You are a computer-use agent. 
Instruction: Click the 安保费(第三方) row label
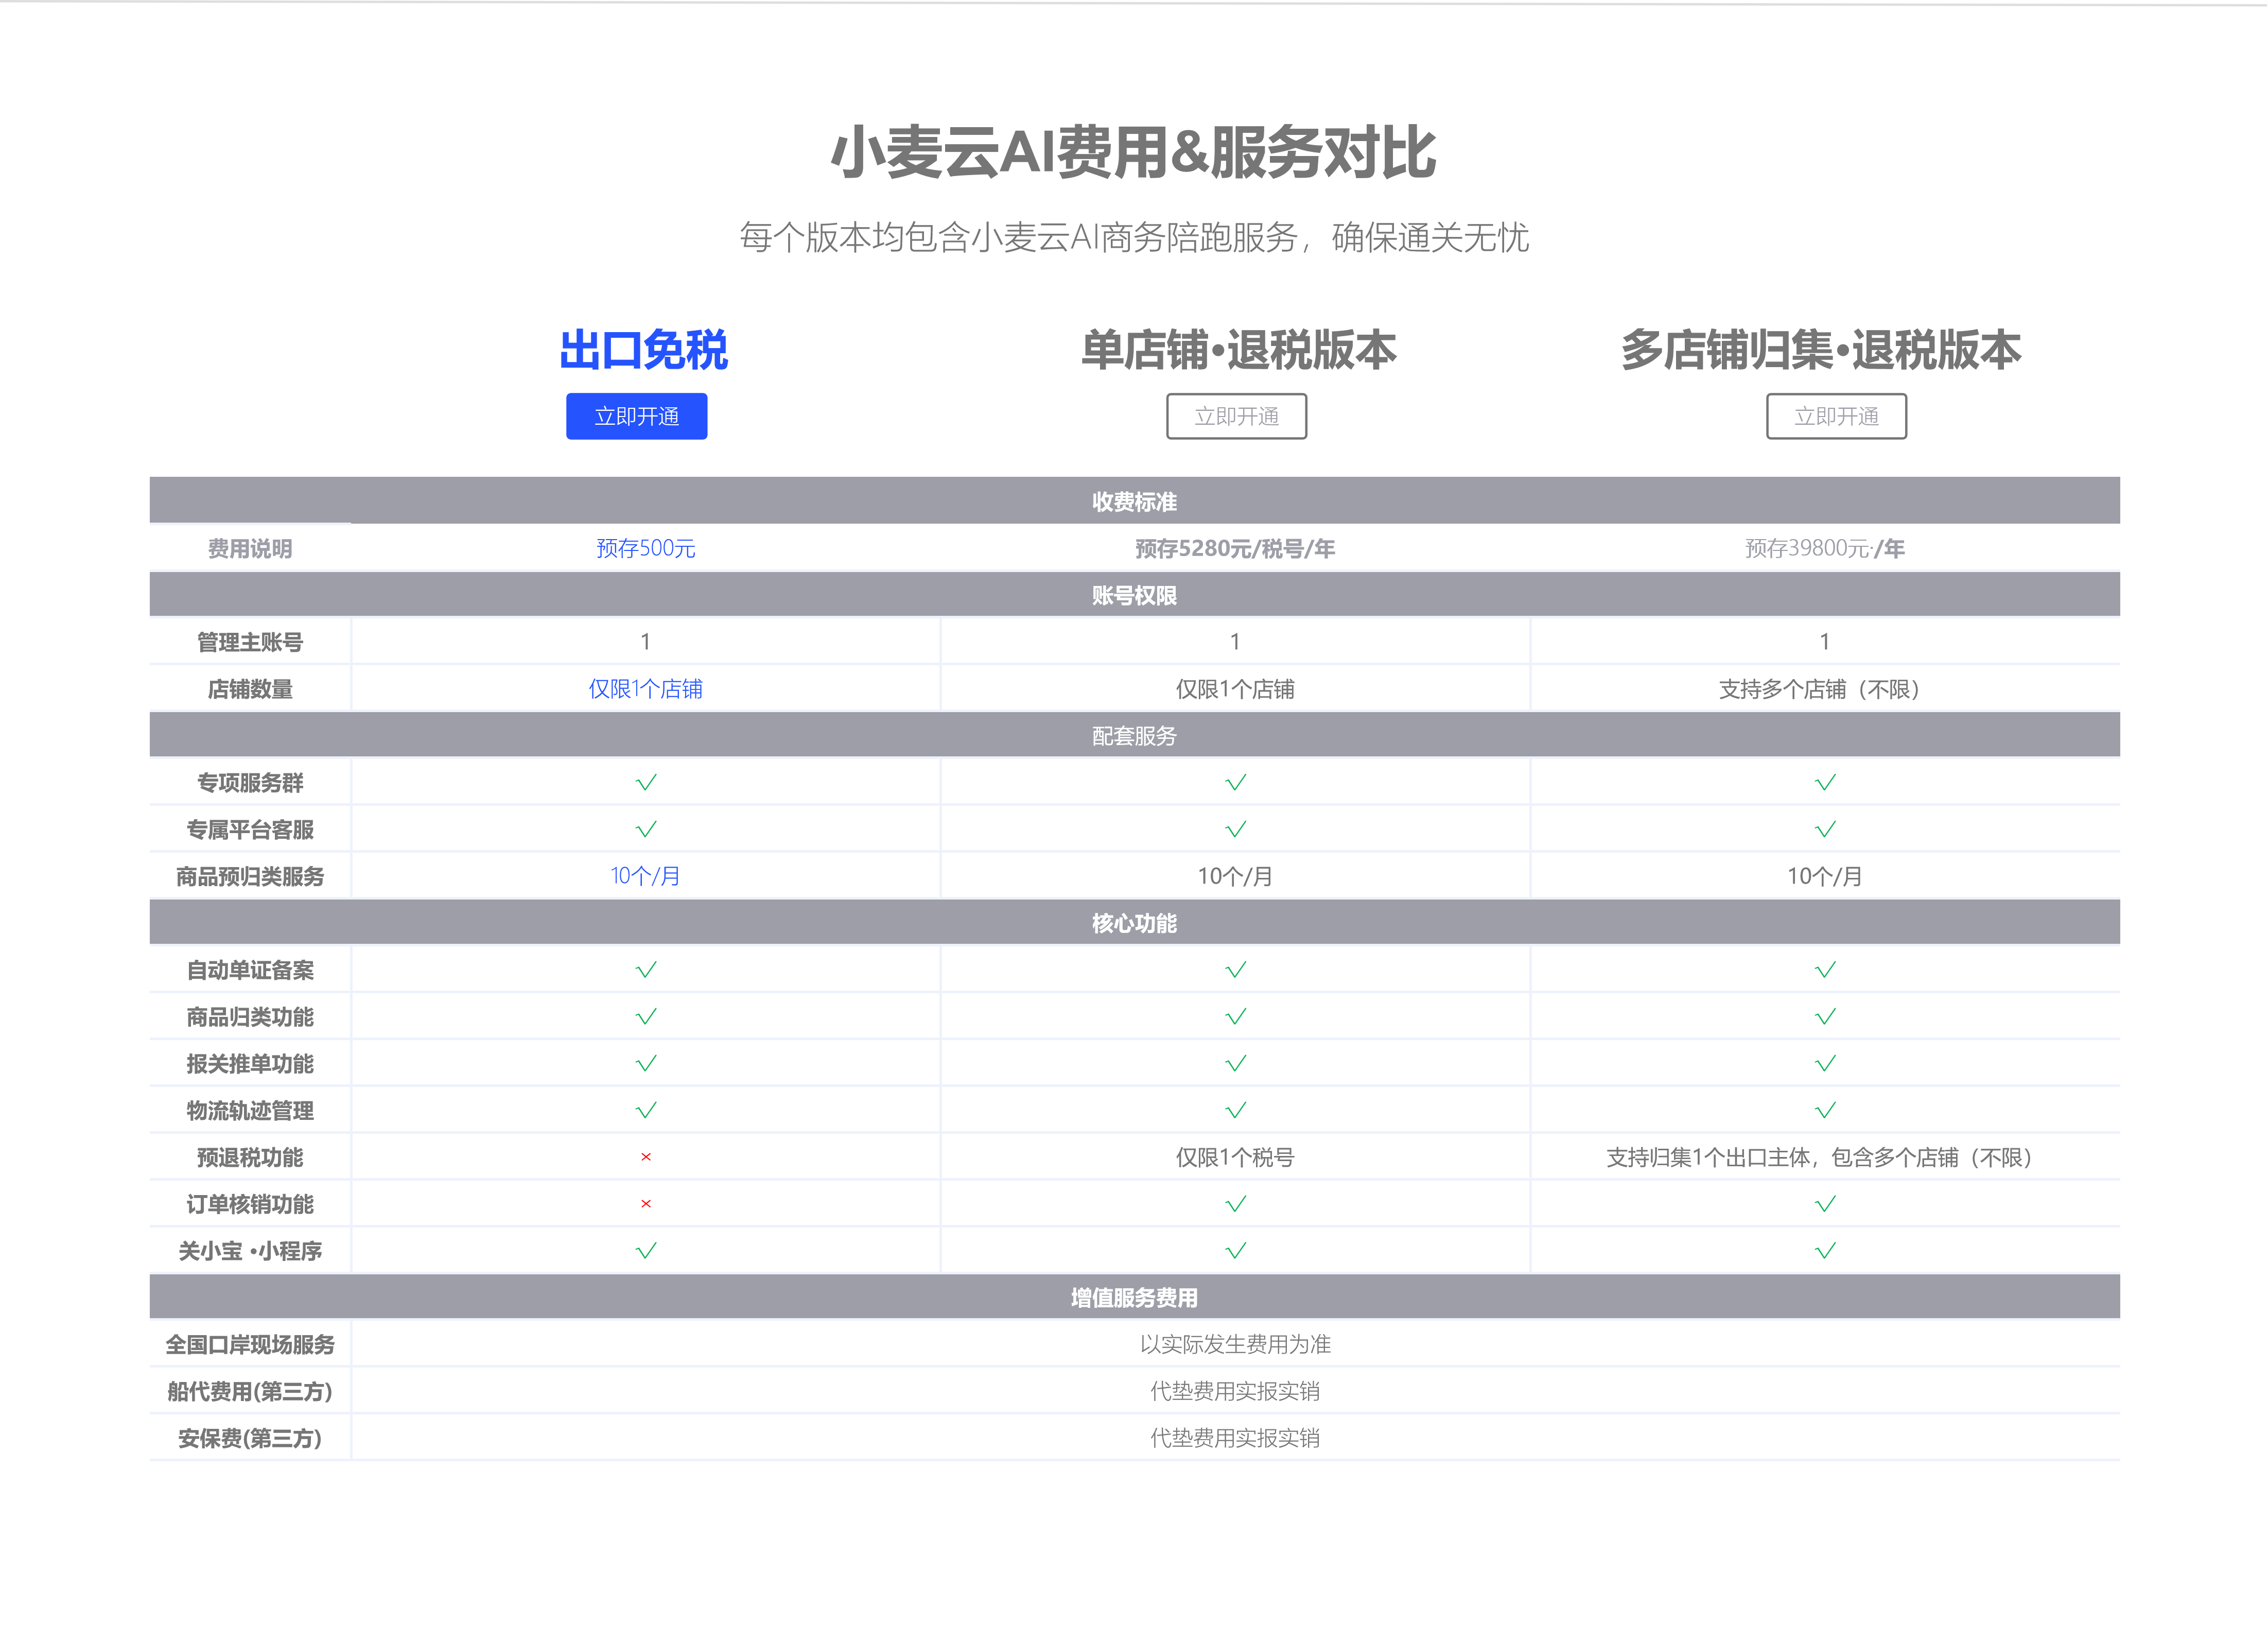pyautogui.click(x=250, y=1438)
